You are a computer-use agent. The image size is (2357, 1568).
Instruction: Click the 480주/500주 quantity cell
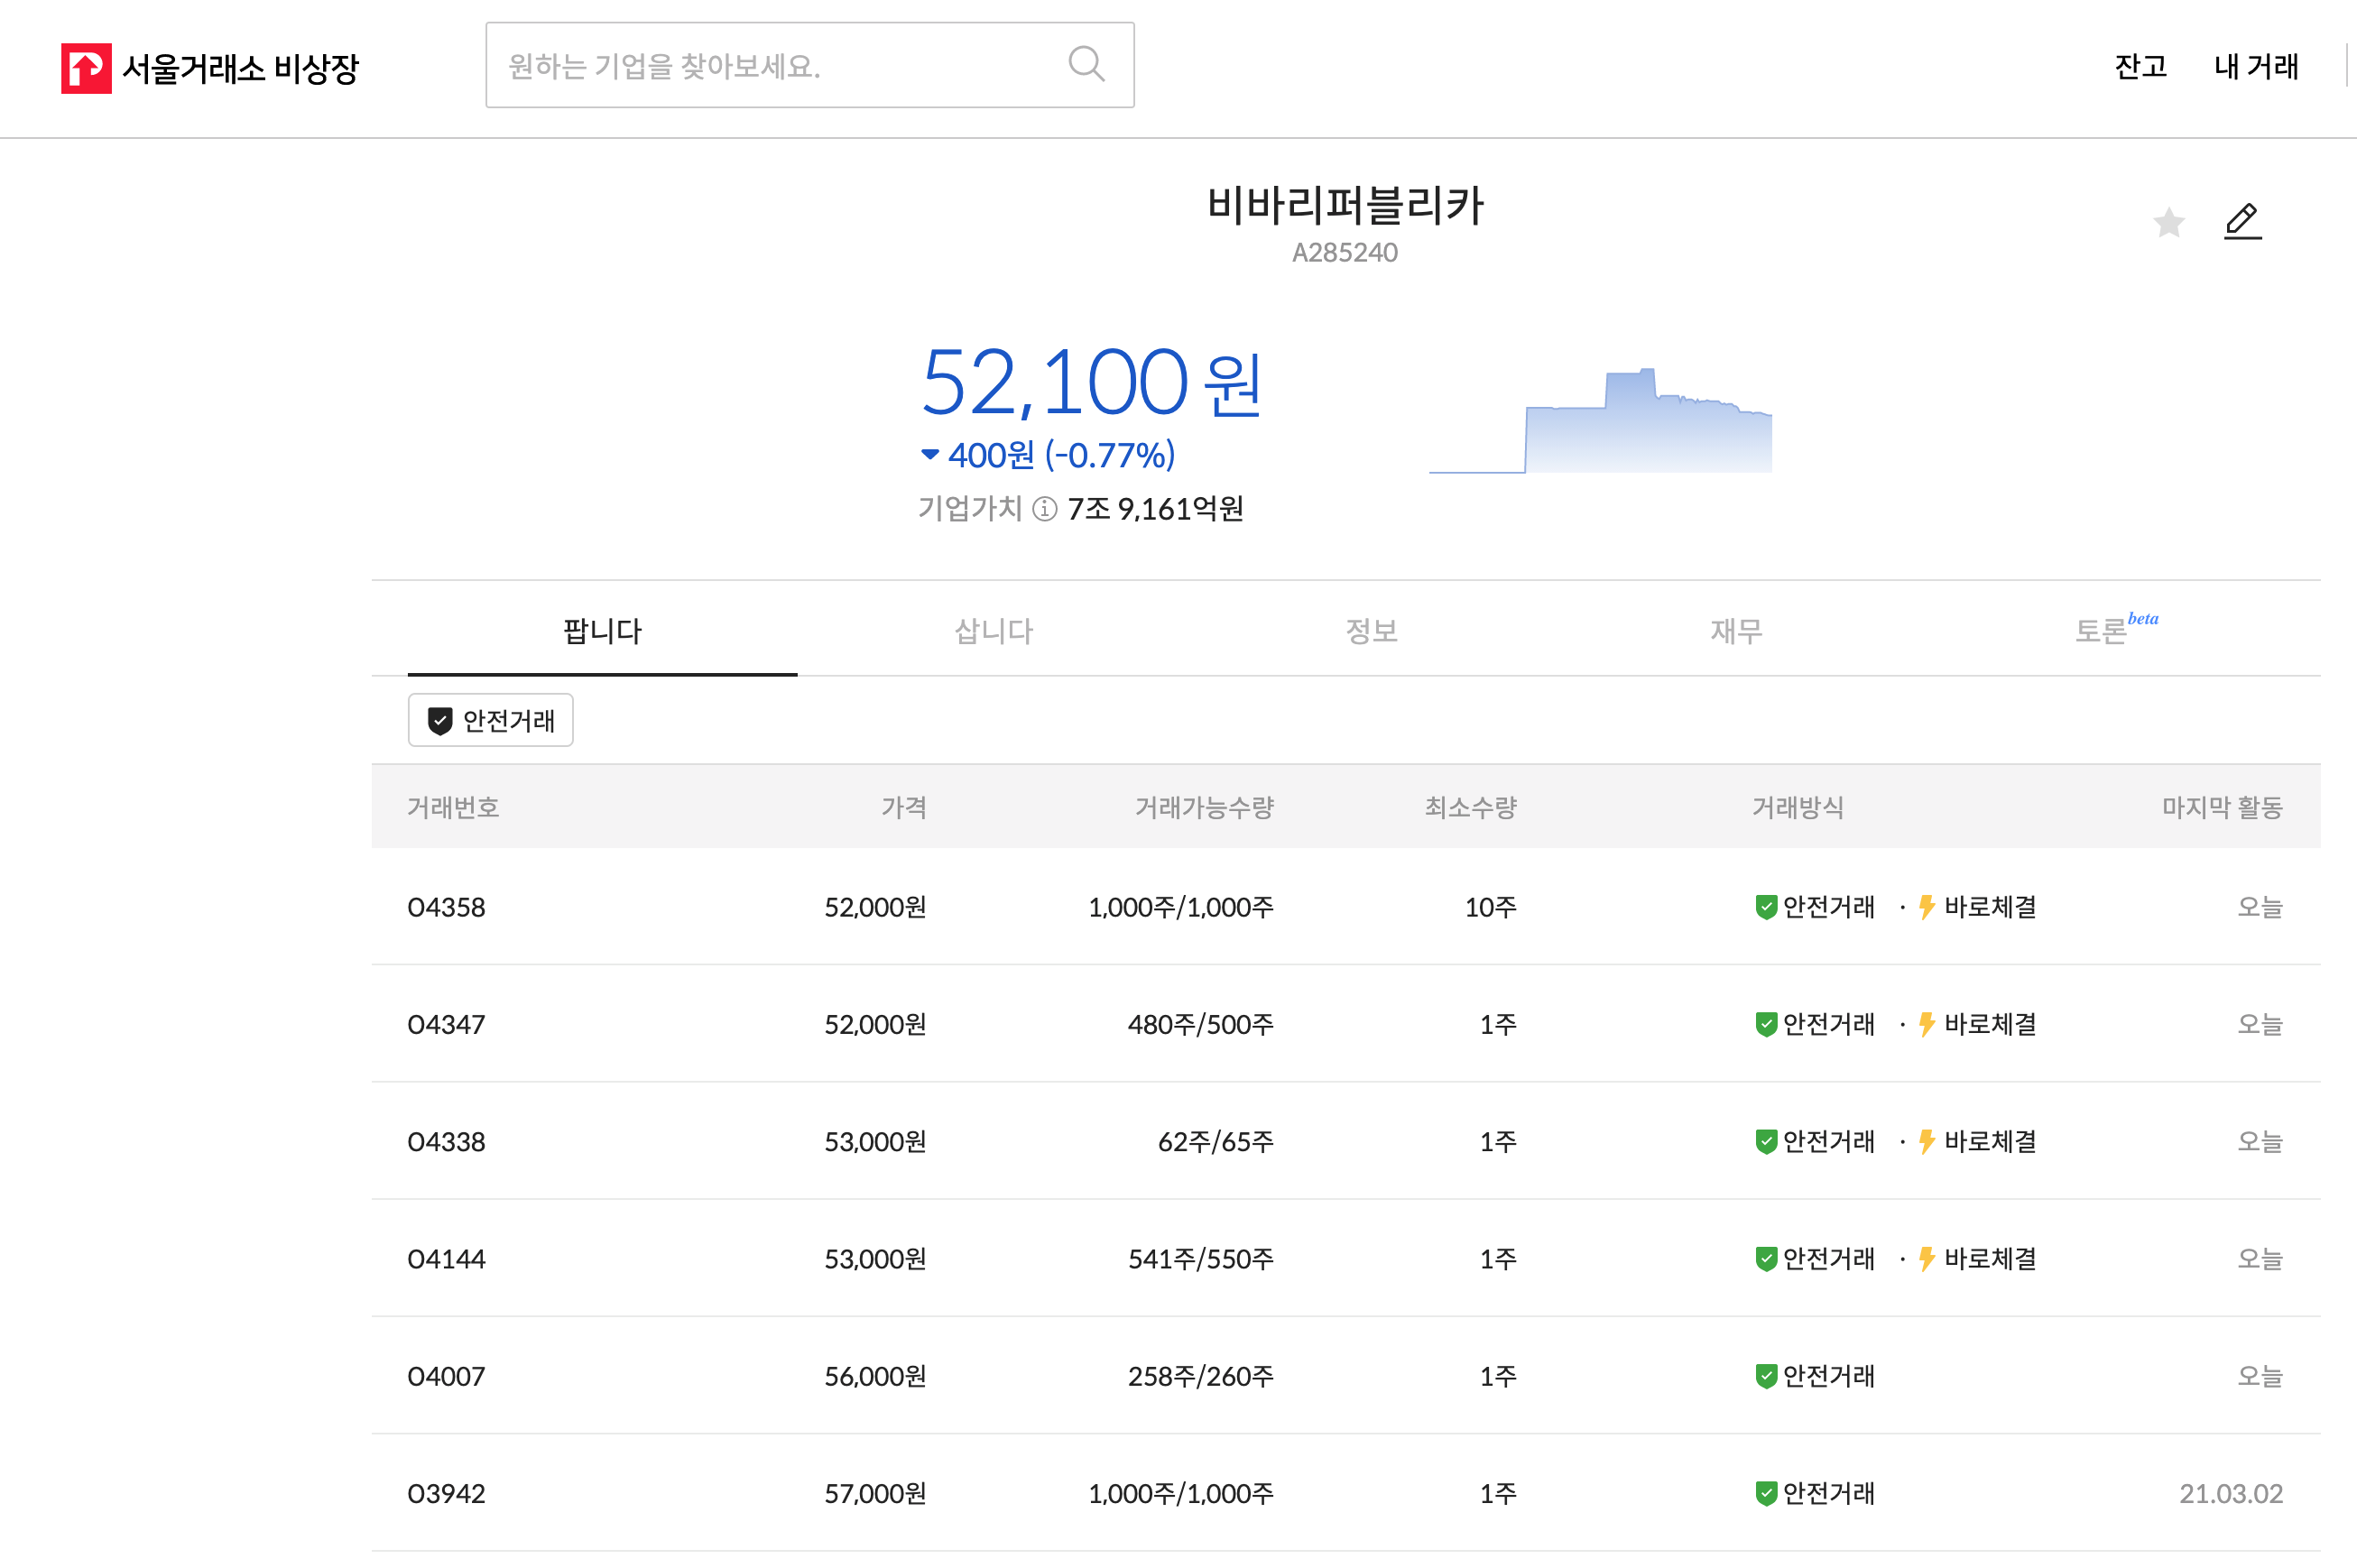1200,1024
